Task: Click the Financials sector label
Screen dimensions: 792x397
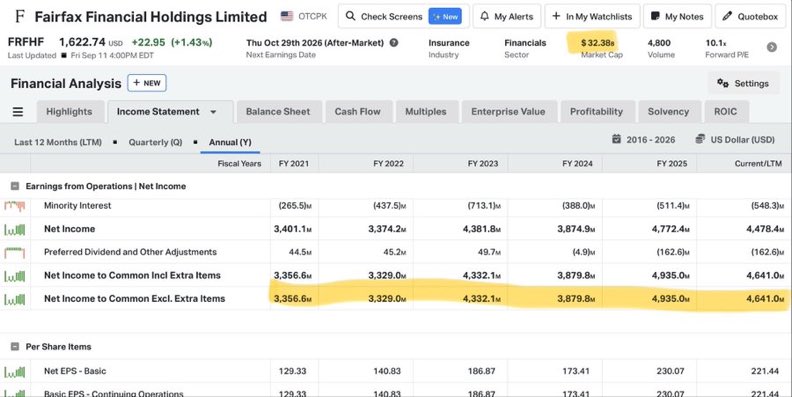Action: pyautogui.click(x=525, y=43)
